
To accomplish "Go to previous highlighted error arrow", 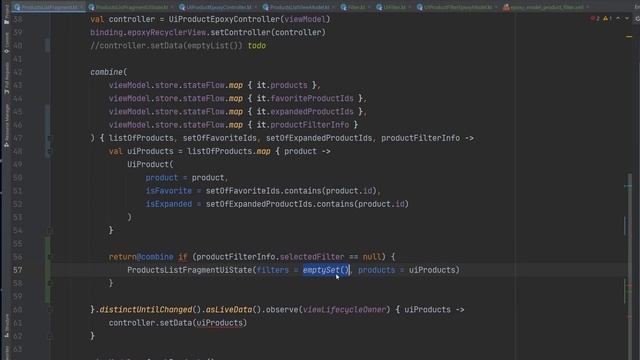I will 618,18.
